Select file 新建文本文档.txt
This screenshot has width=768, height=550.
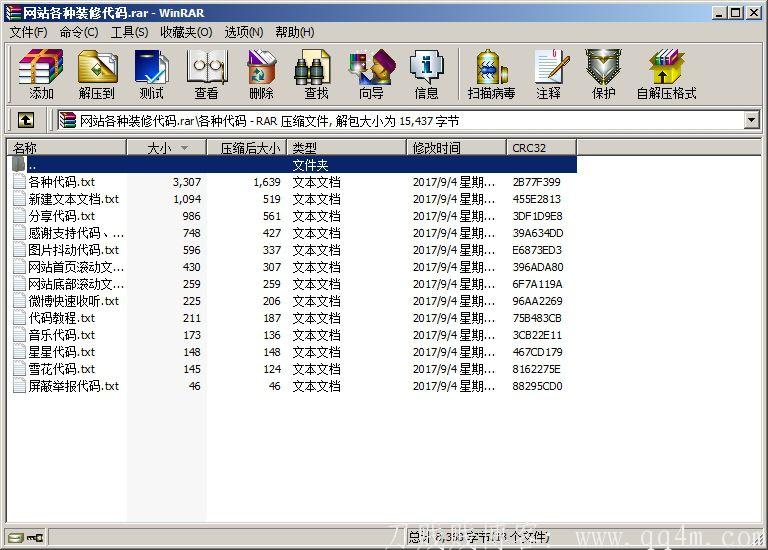point(73,199)
